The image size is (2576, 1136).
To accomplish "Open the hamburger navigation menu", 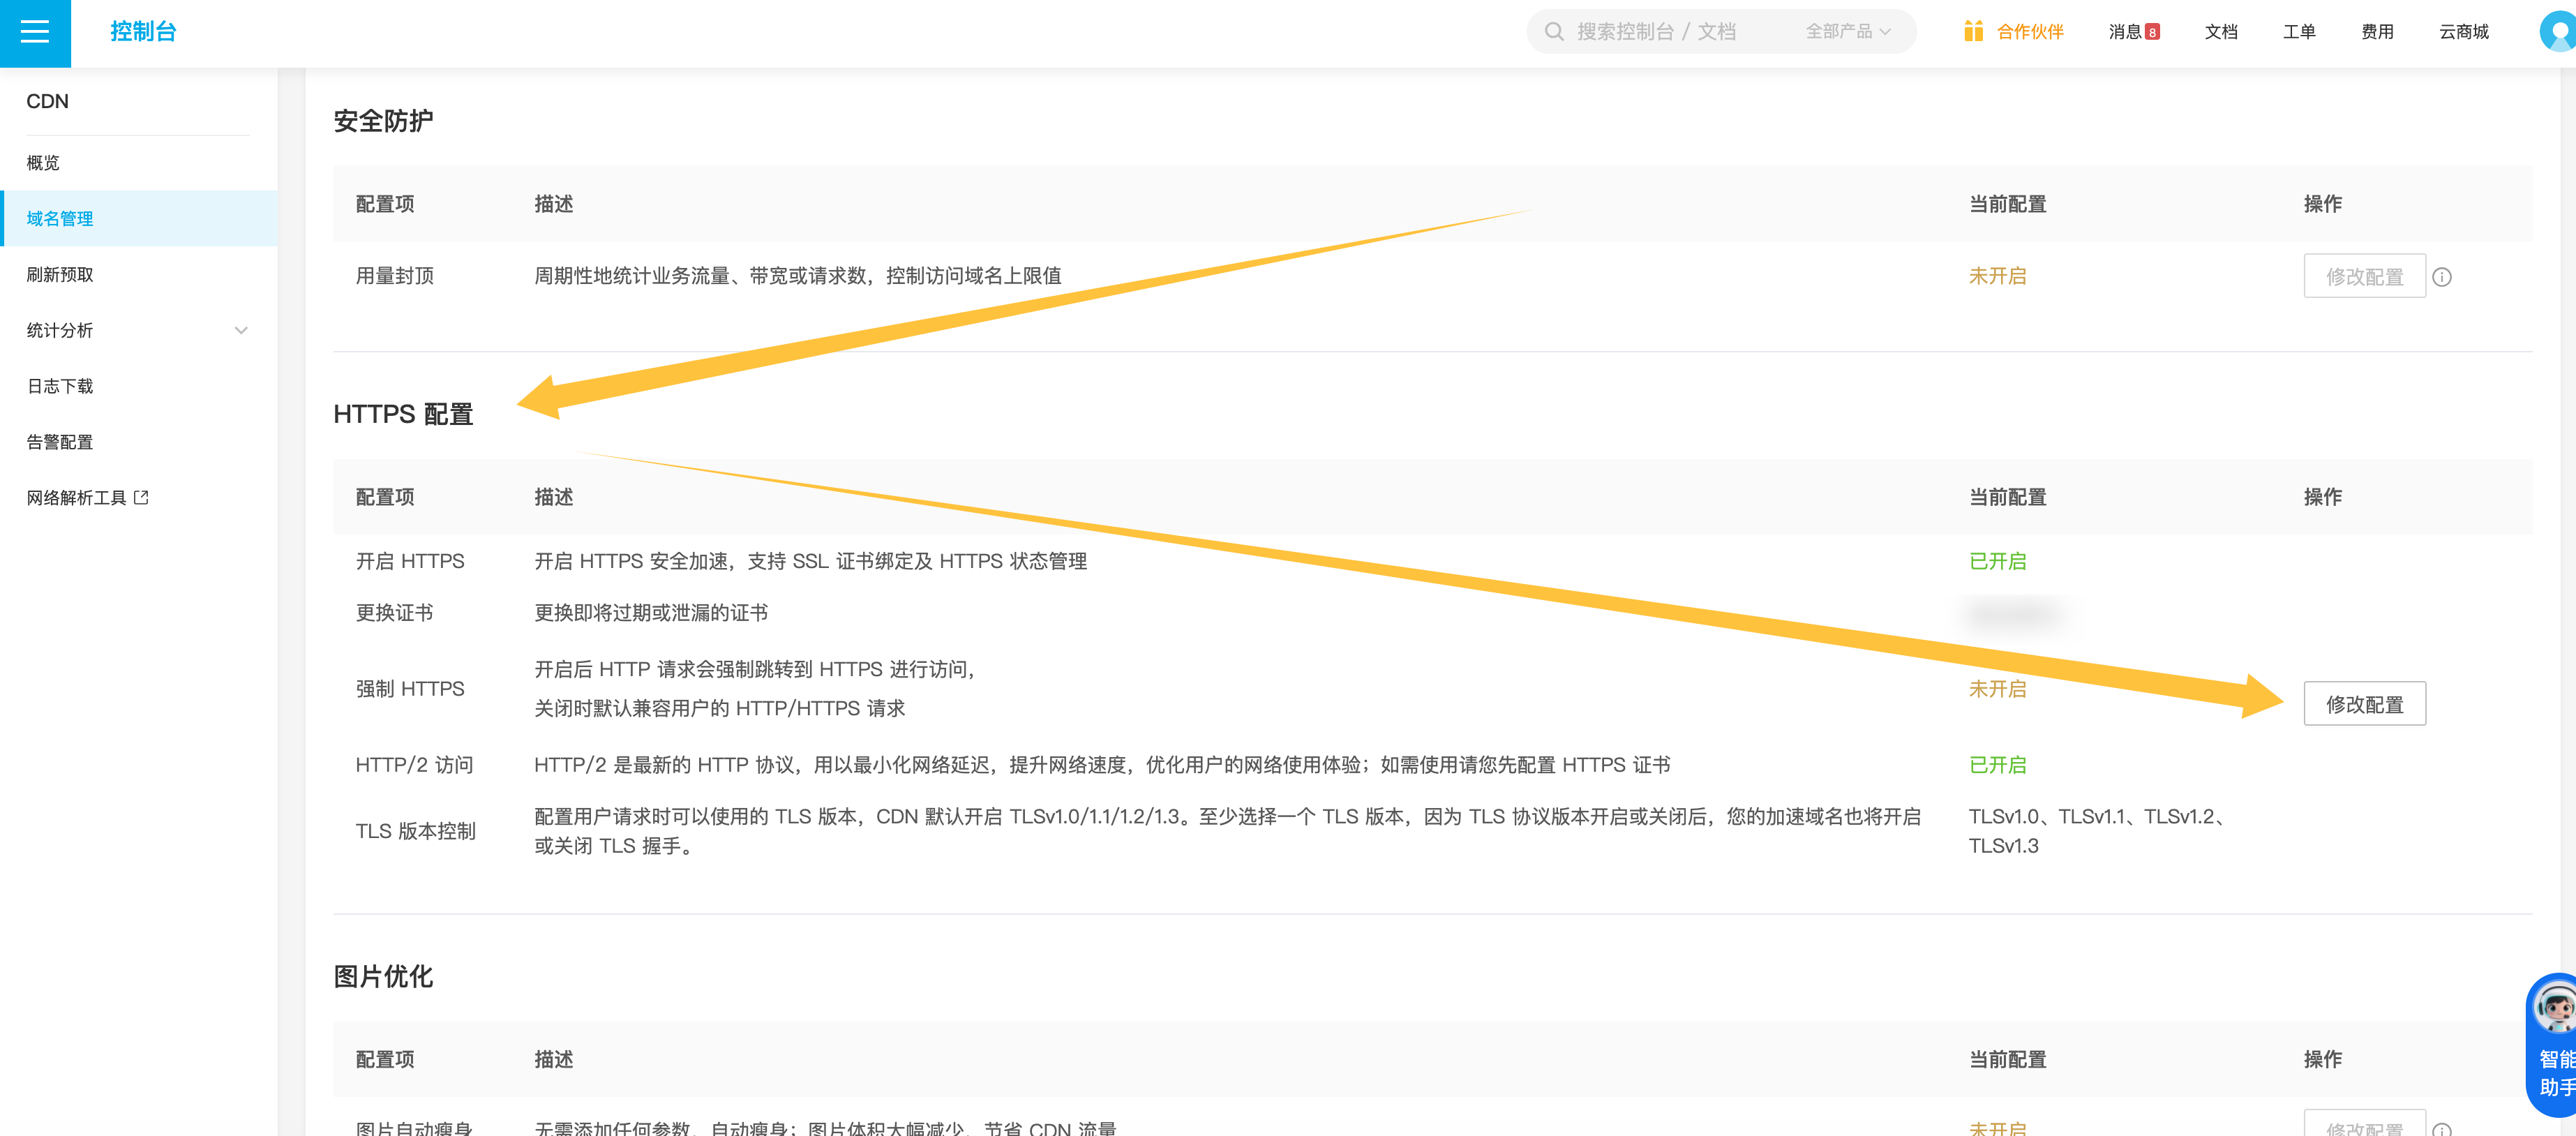I will click(x=35, y=32).
